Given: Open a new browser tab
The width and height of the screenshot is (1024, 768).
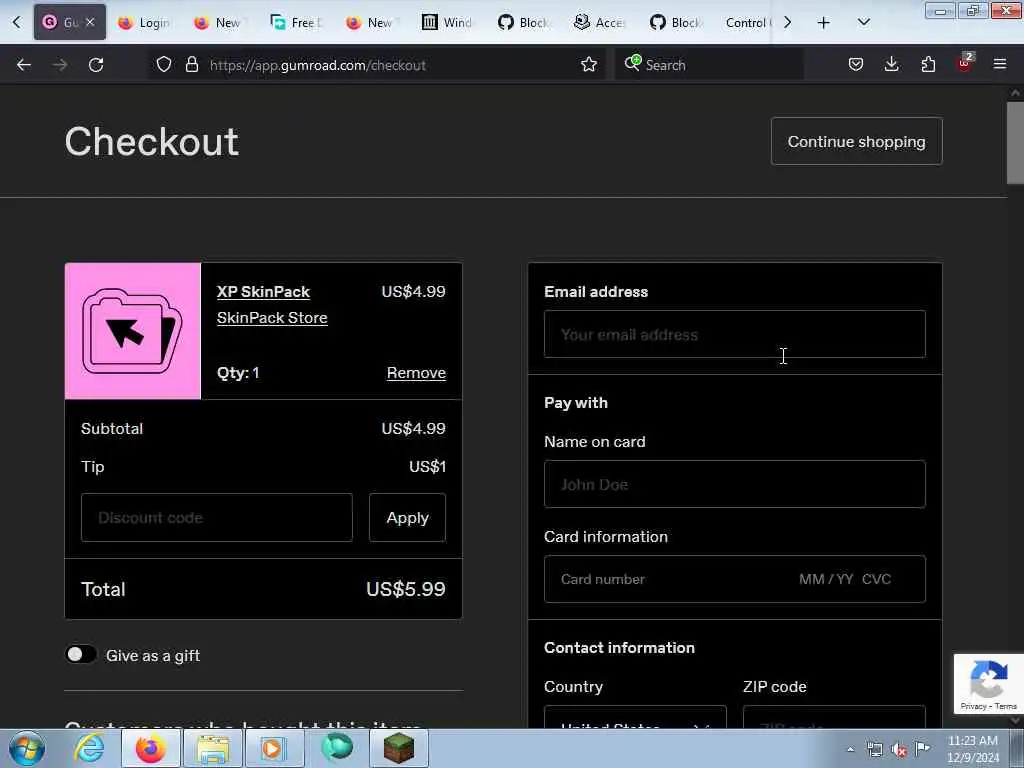Looking at the screenshot, I should 824,23.
